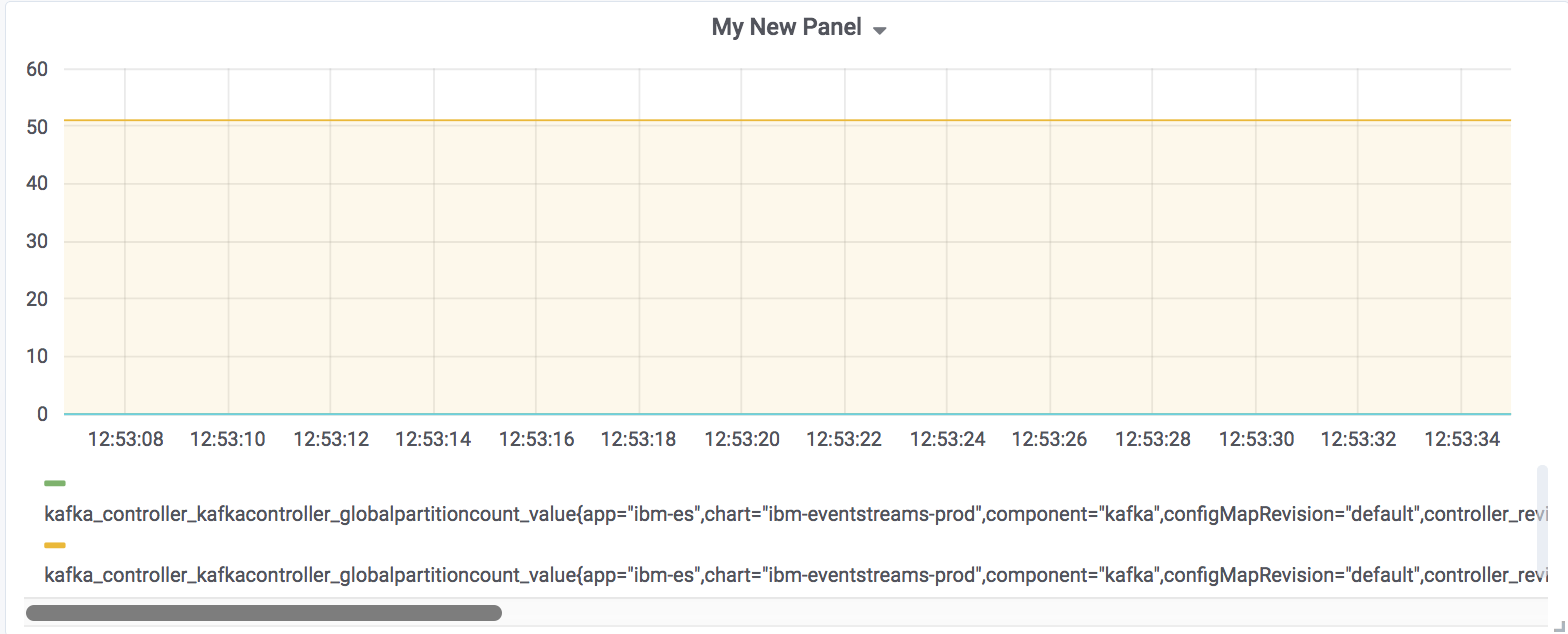Image resolution: width=1568 pixels, height=634 pixels.
Task: Click the 12:53:34 time axis label
Action: click(1461, 439)
